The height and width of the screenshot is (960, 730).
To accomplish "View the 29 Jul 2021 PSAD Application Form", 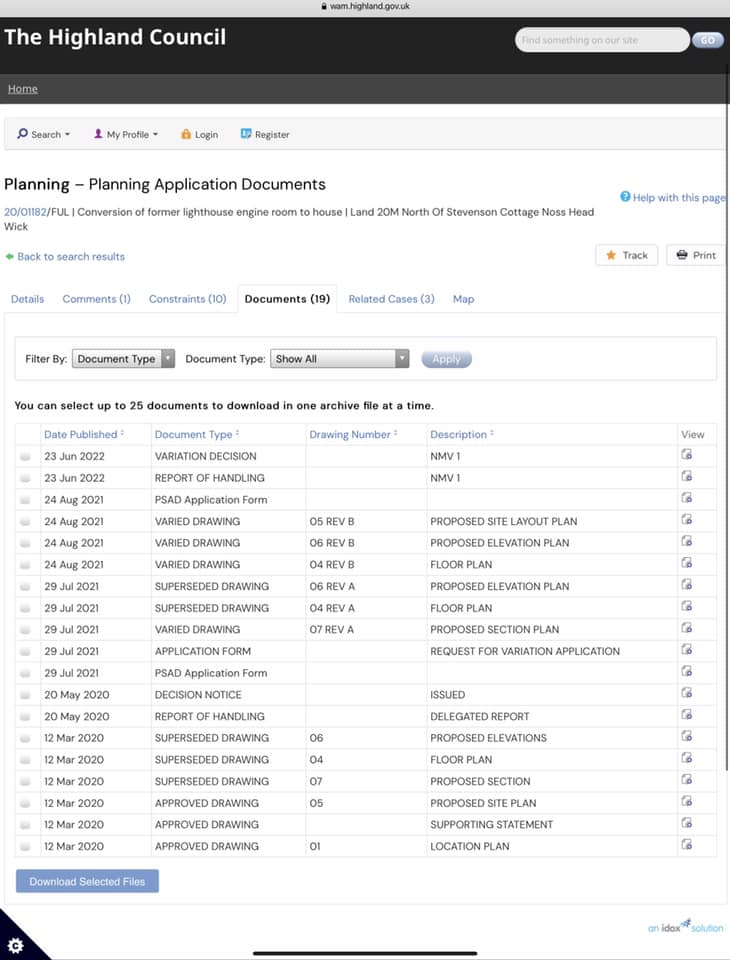I will 687,672.
